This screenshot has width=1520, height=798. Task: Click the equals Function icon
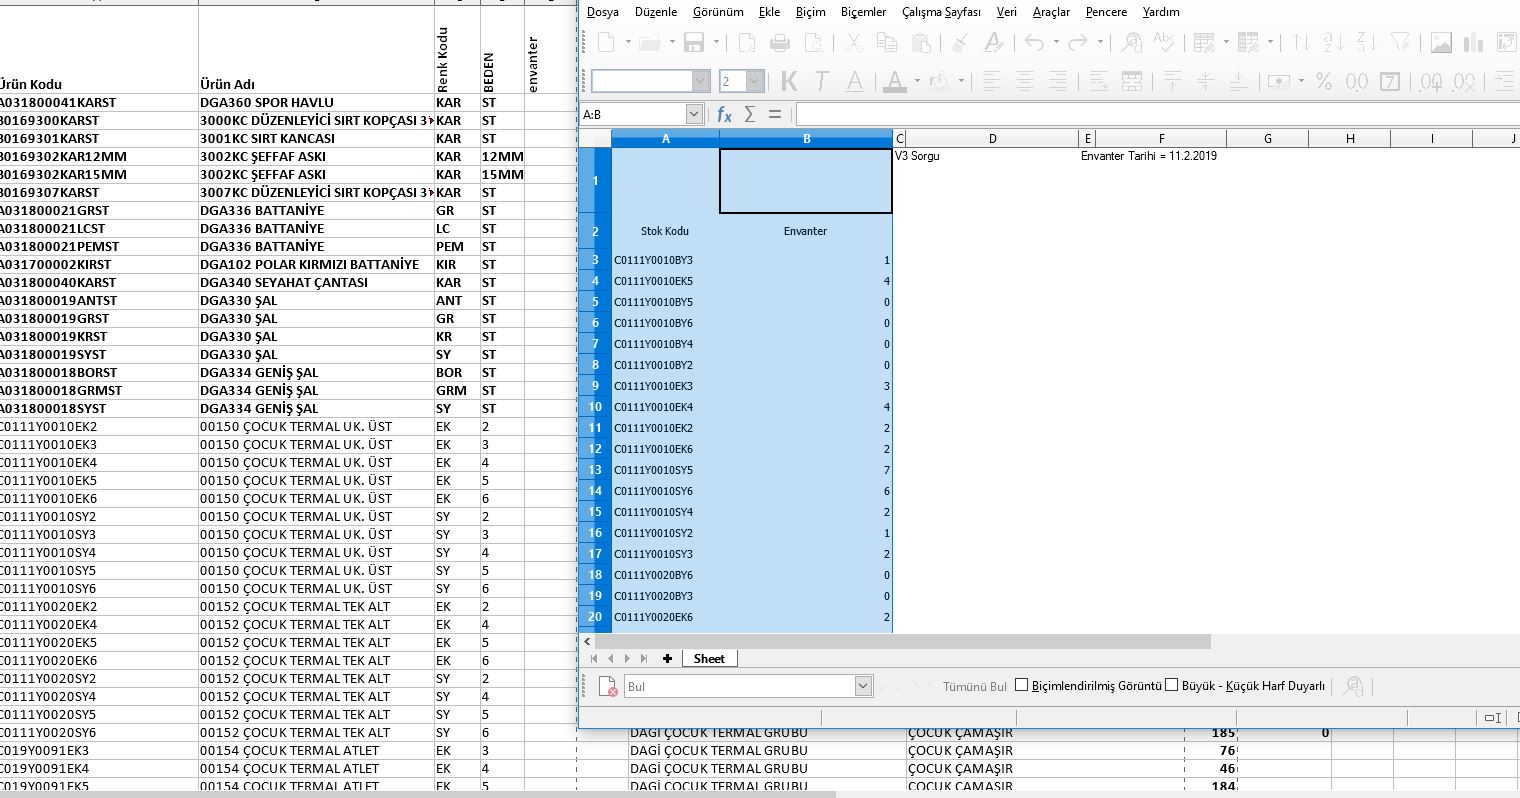pos(775,114)
